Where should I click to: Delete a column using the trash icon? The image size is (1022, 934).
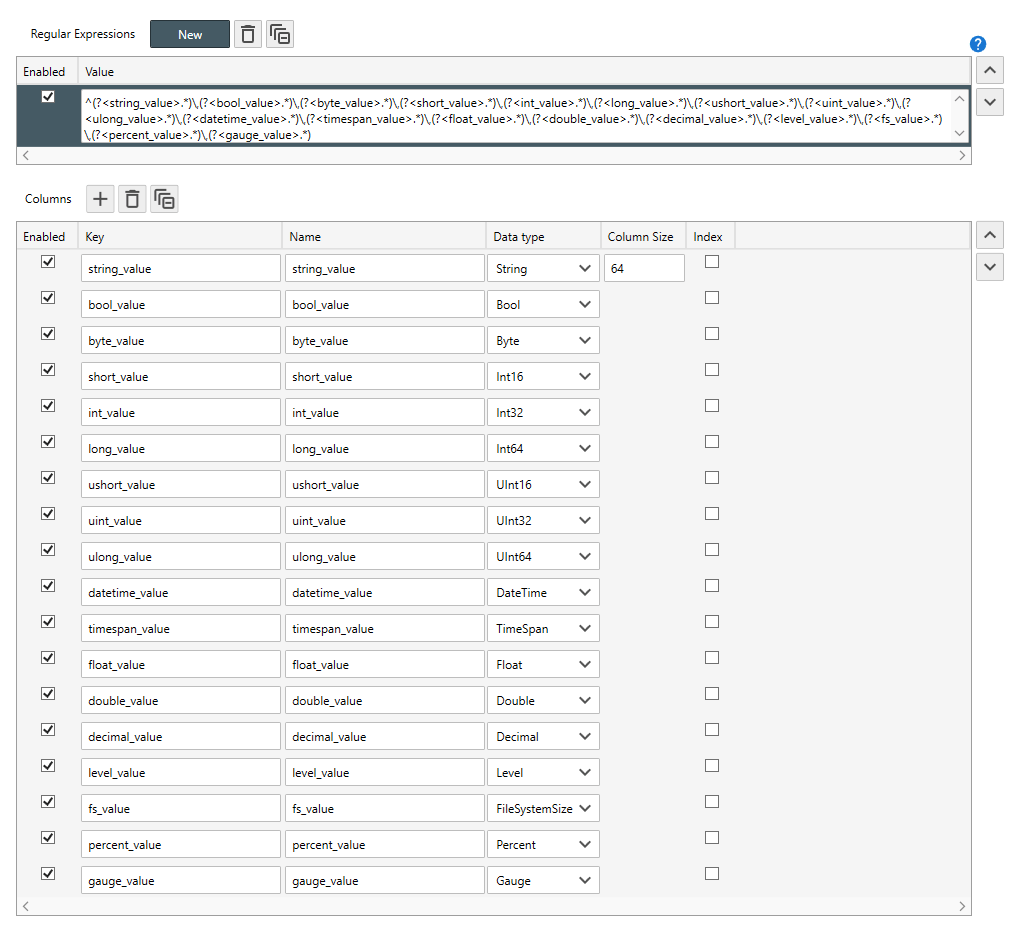pyautogui.click(x=131, y=198)
